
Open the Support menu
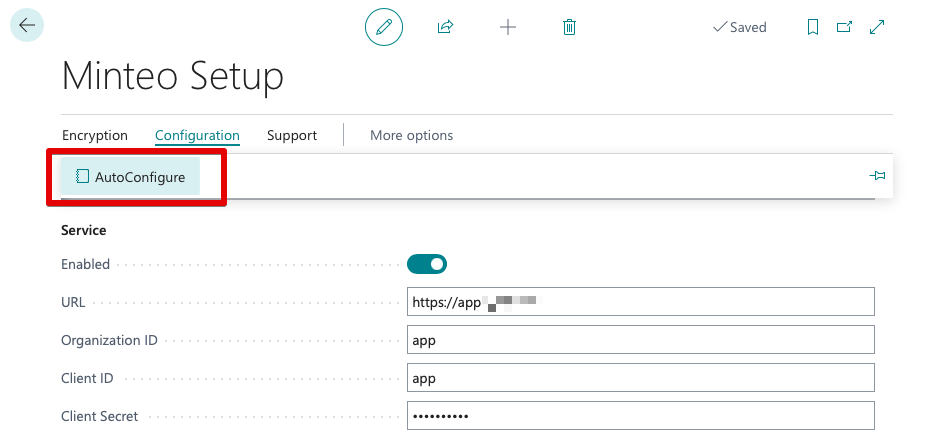291,135
